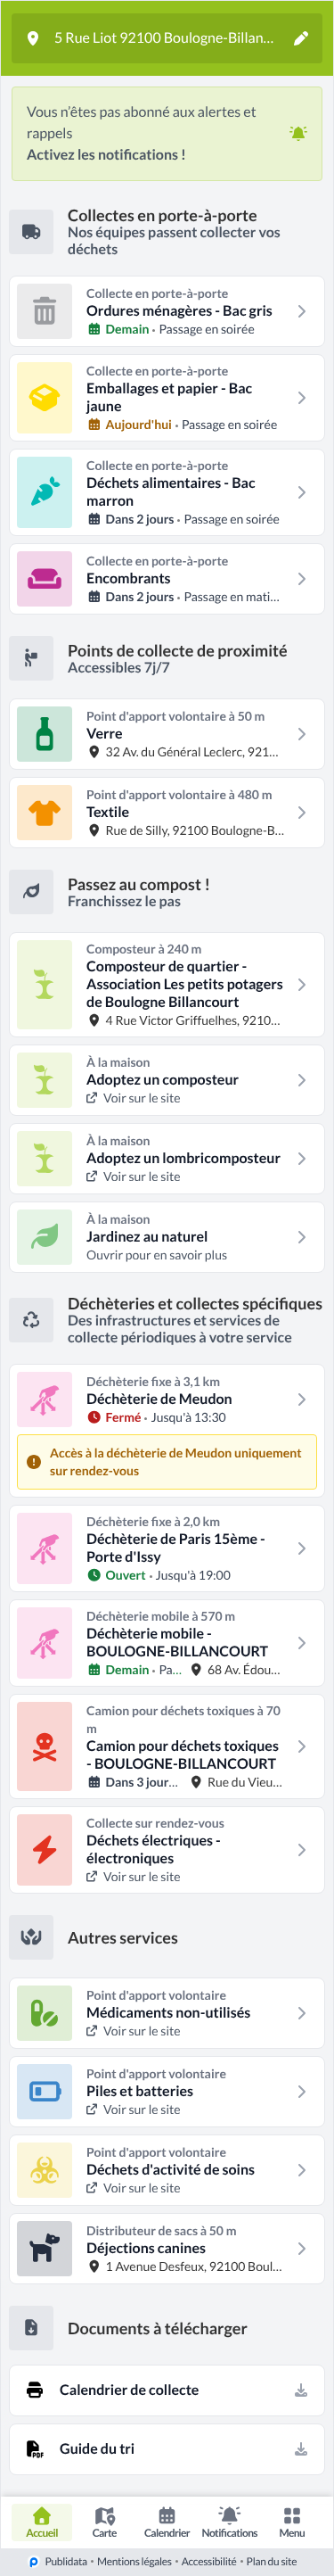The width and height of the screenshot is (334, 2576).
Task: Open the skull toxic waste truck icon
Action: point(44,1746)
